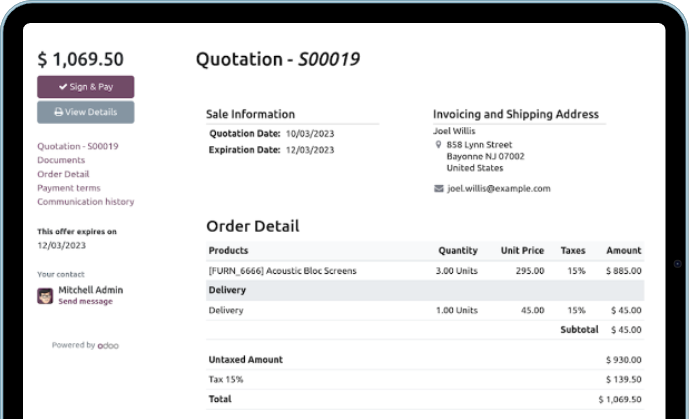
Task: Jump to the Documents section
Action: pos(61,160)
